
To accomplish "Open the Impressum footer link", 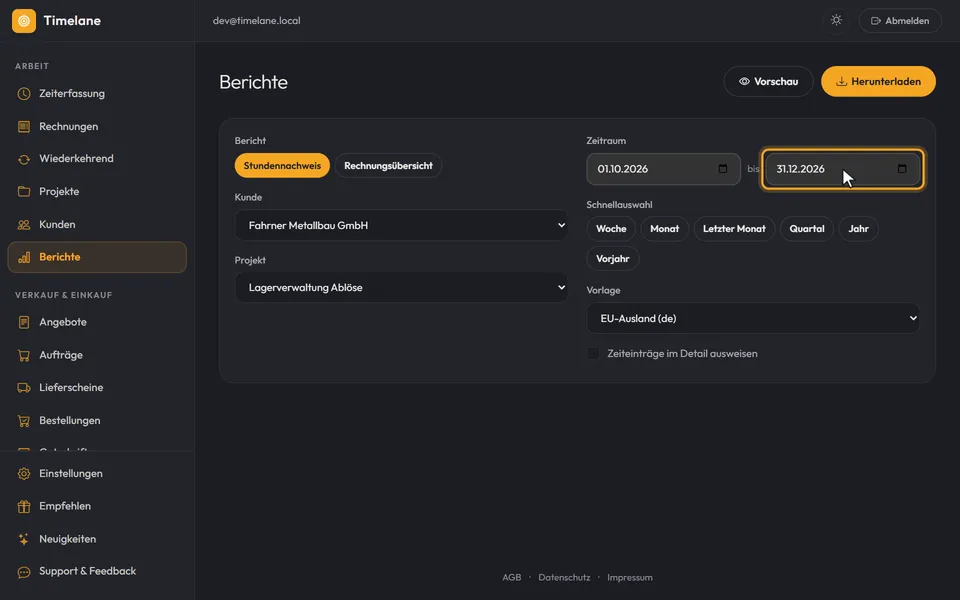I will (630, 577).
